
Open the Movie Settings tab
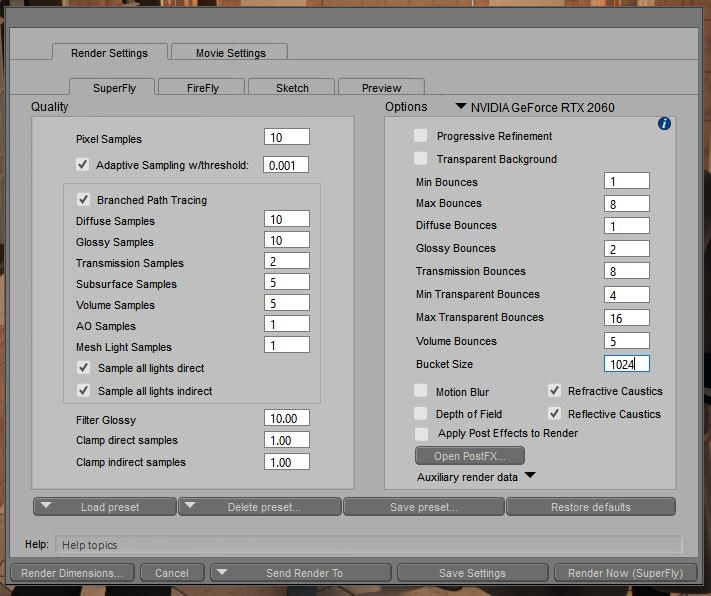point(230,53)
